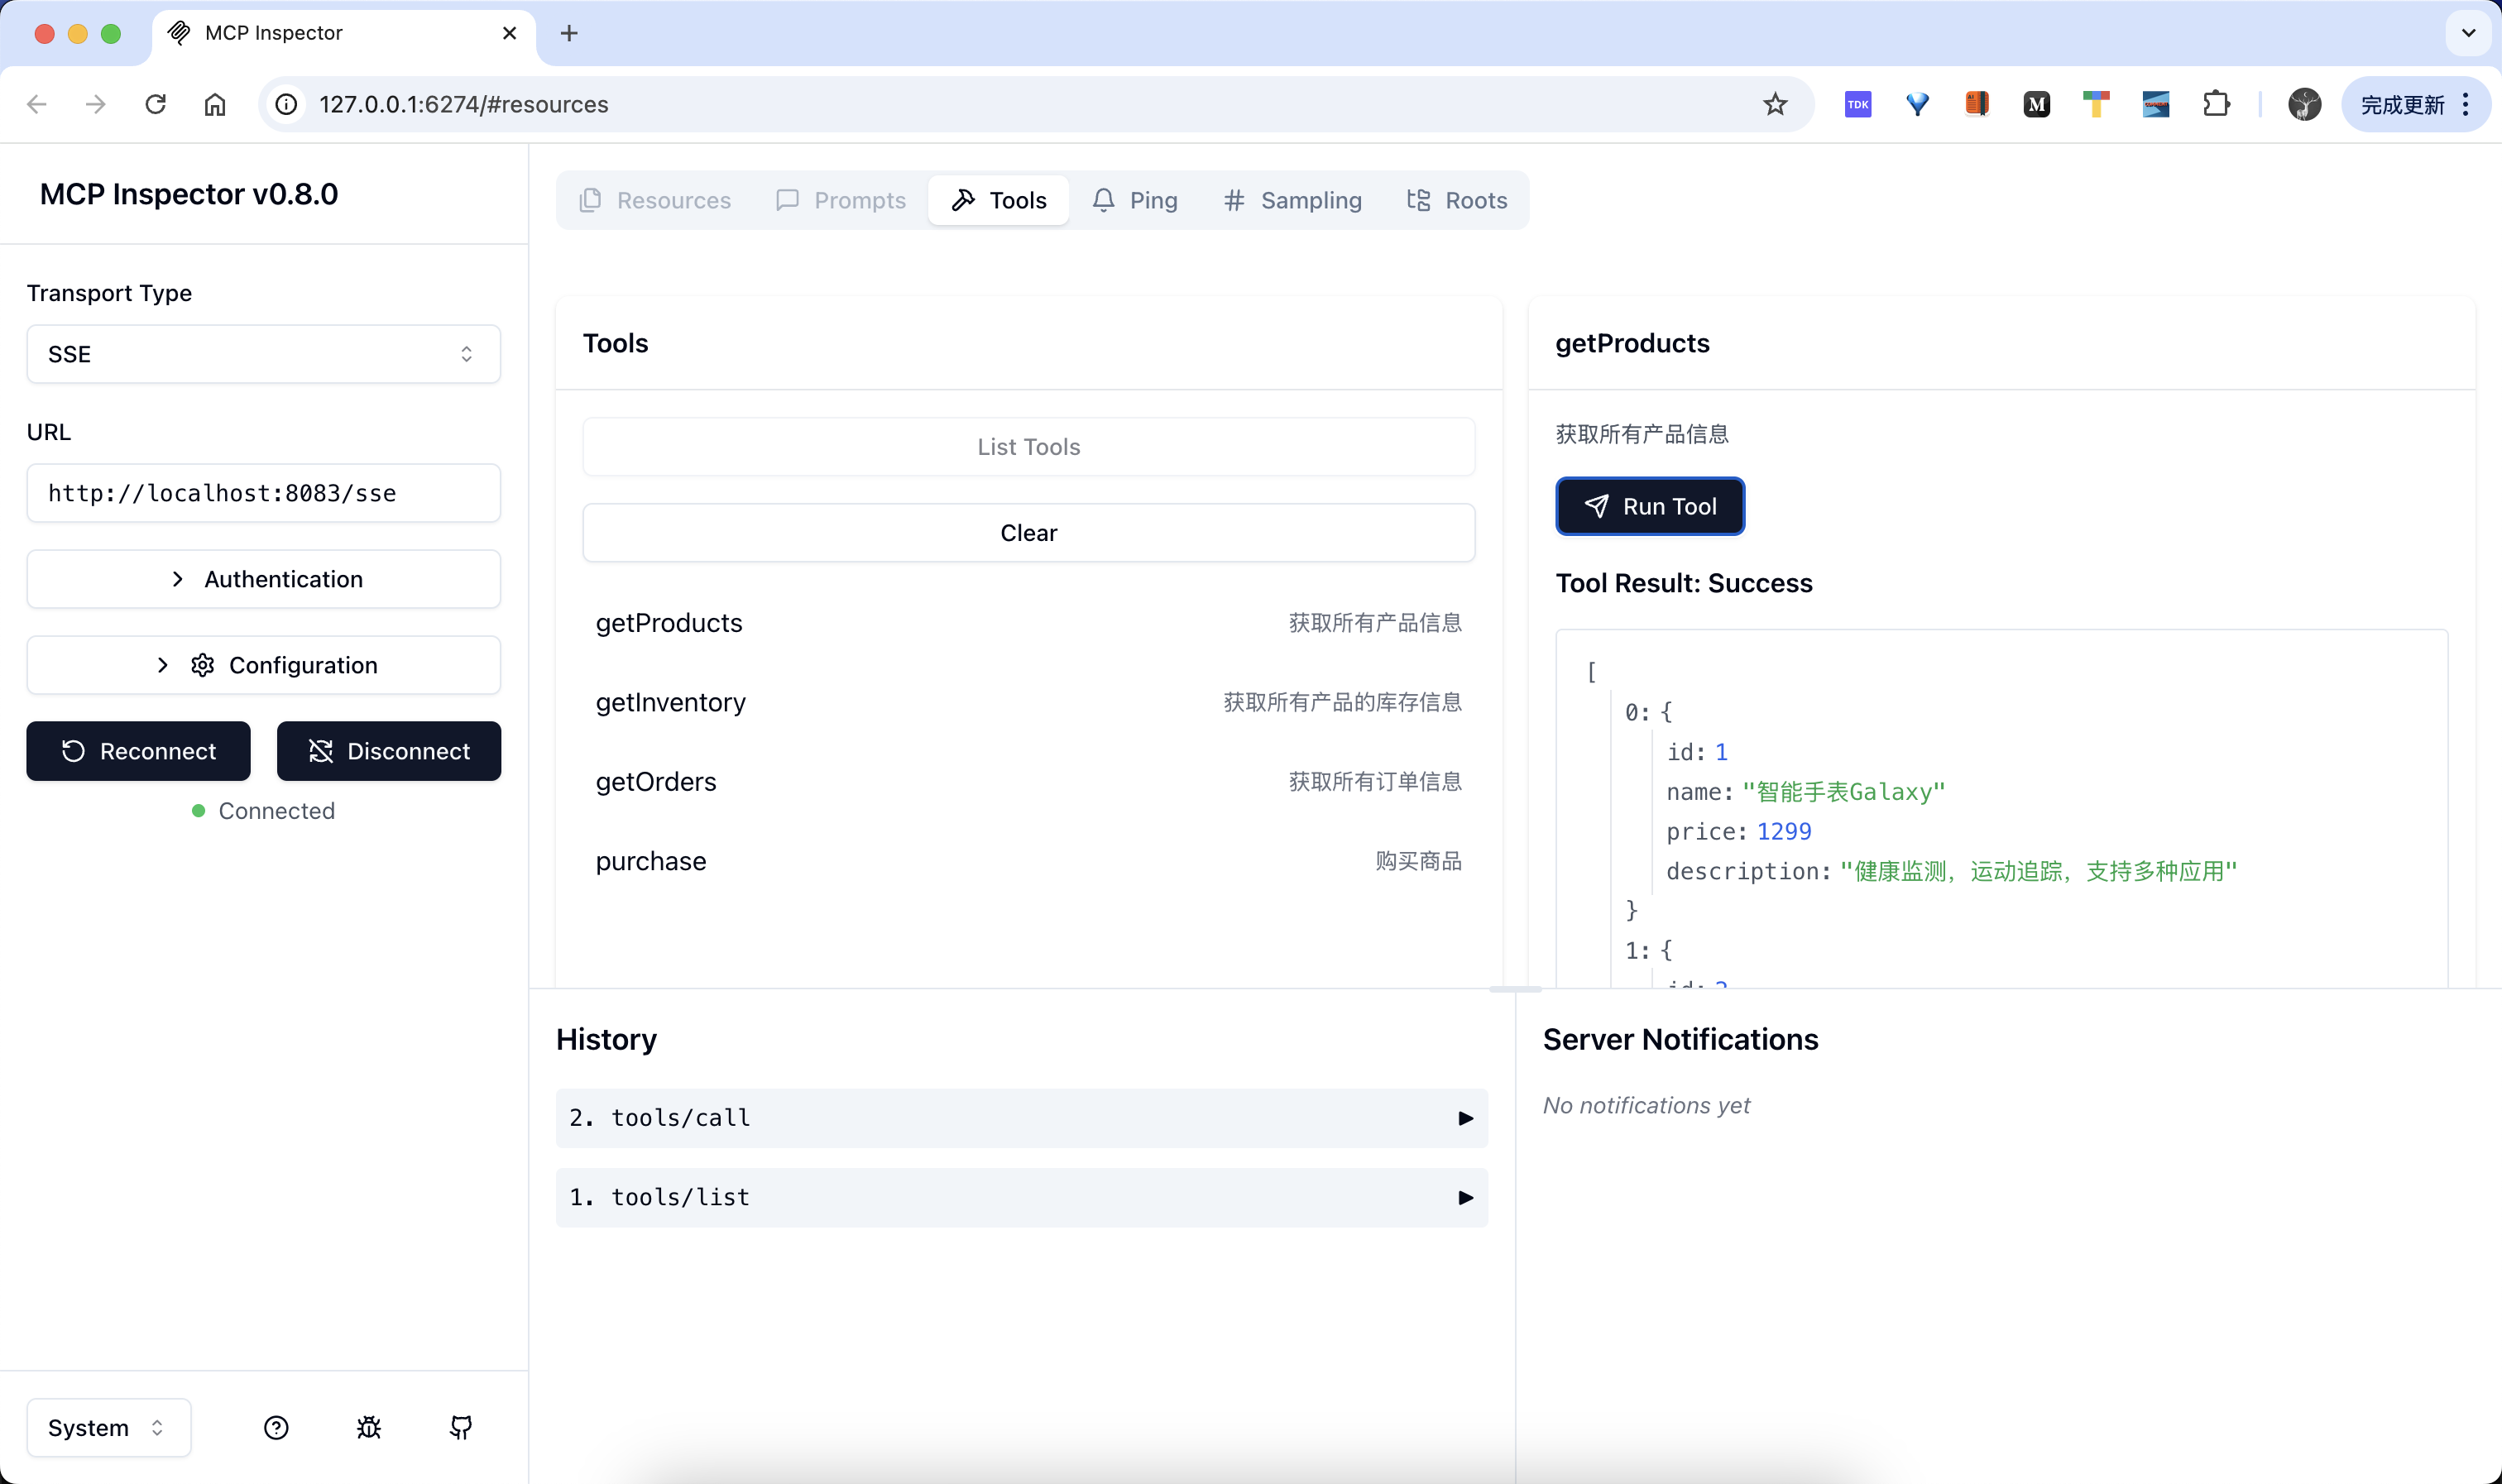Expand the Configuration section
The width and height of the screenshot is (2502, 1484).
pyautogui.click(x=263, y=665)
